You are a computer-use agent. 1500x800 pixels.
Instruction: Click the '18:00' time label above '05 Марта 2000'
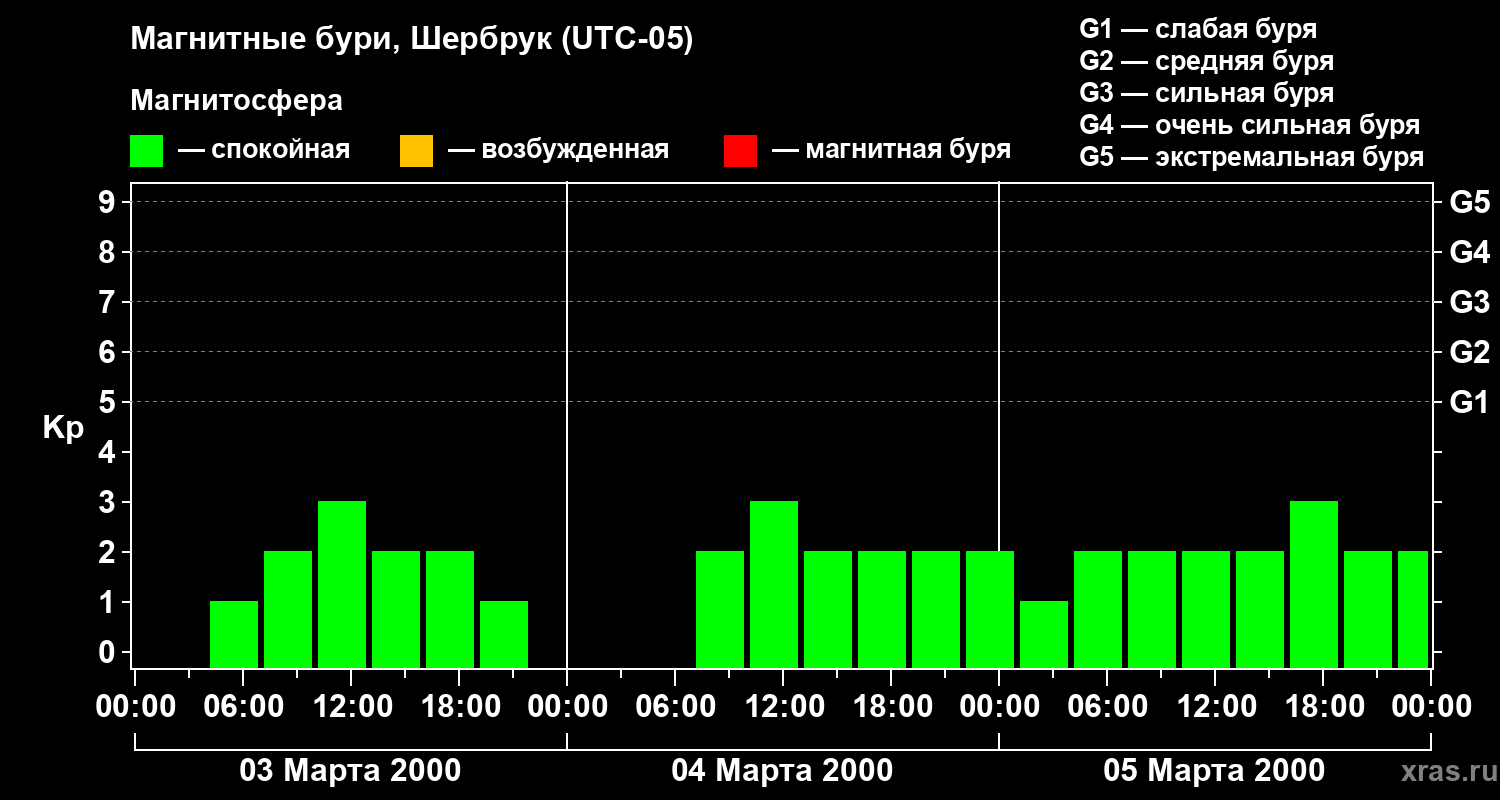(x=1323, y=707)
